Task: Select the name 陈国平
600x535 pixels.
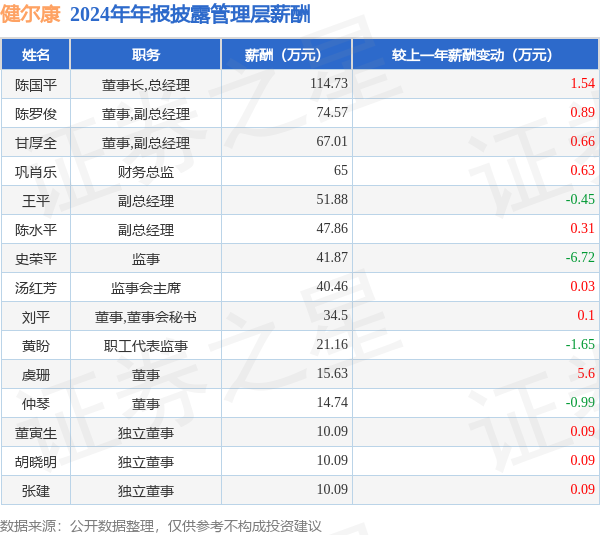Action: point(36,85)
